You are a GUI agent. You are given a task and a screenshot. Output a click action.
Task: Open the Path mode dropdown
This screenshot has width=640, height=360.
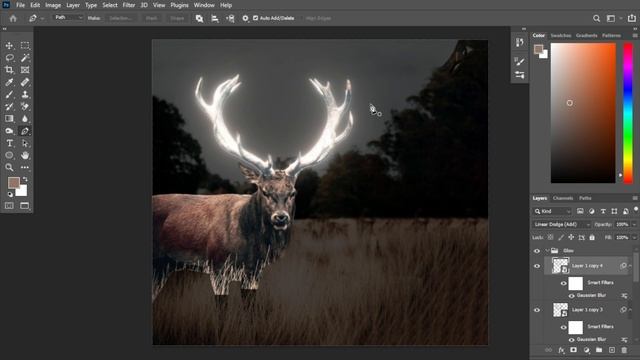(x=68, y=18)
